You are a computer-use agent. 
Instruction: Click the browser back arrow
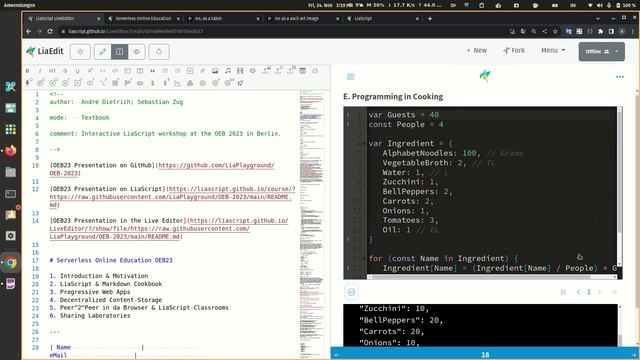28,31
